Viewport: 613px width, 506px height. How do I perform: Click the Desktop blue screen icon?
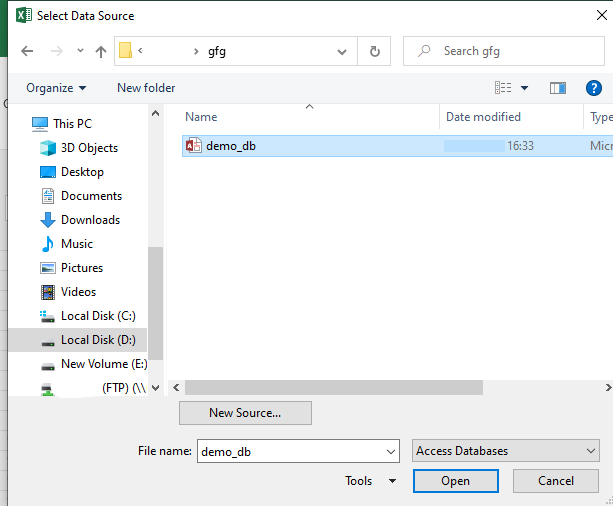tap(48, 172)
